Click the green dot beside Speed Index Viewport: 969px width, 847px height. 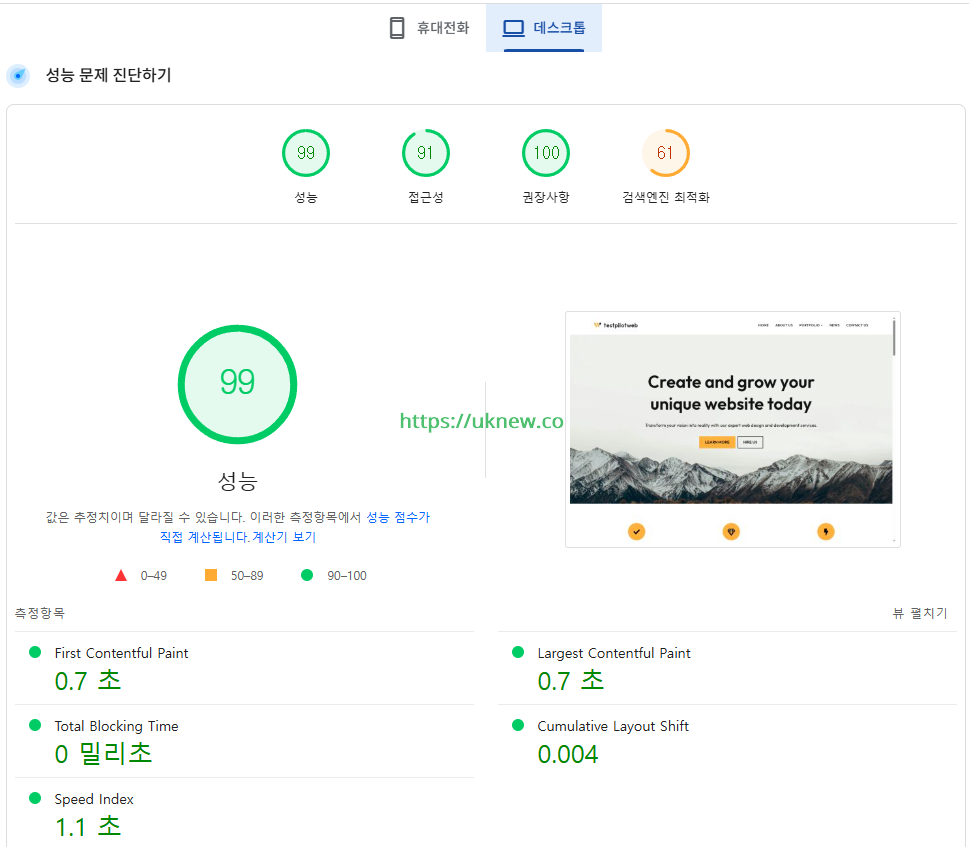[x=36, y=799]
